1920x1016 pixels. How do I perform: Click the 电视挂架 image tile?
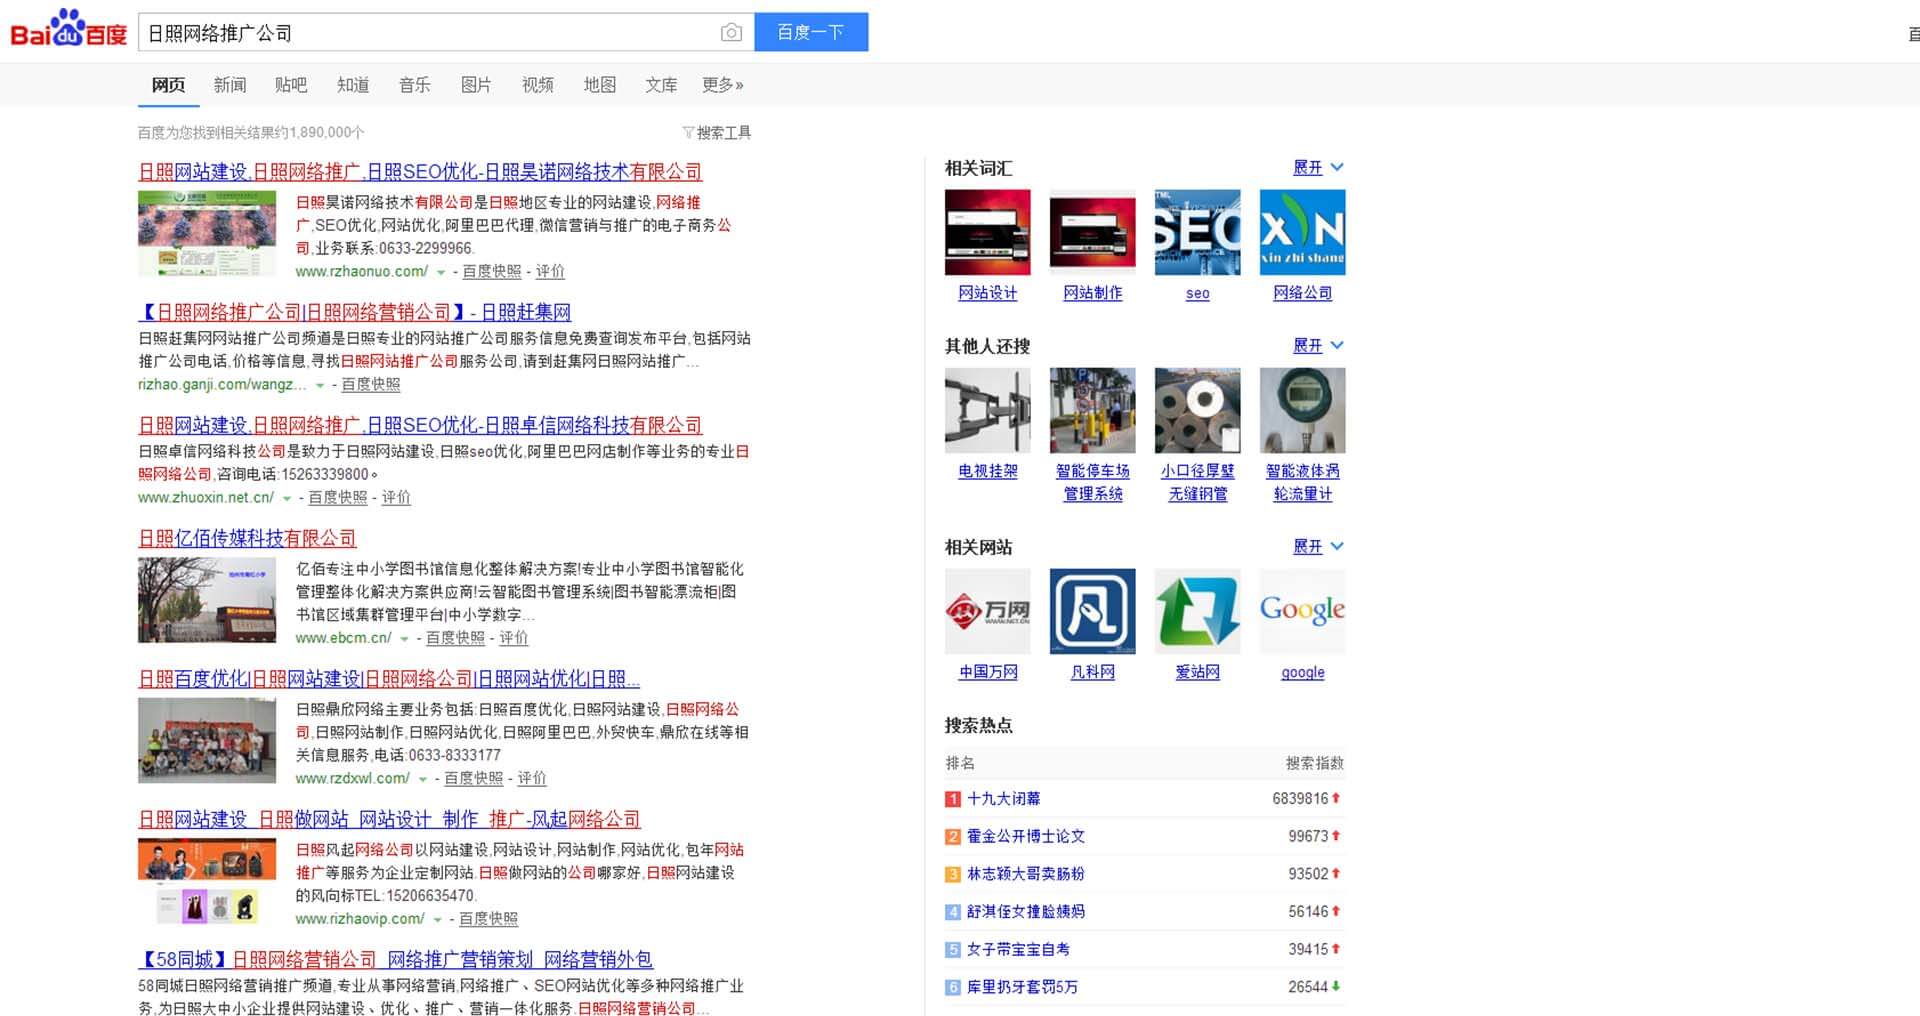(x=988, y=410)
